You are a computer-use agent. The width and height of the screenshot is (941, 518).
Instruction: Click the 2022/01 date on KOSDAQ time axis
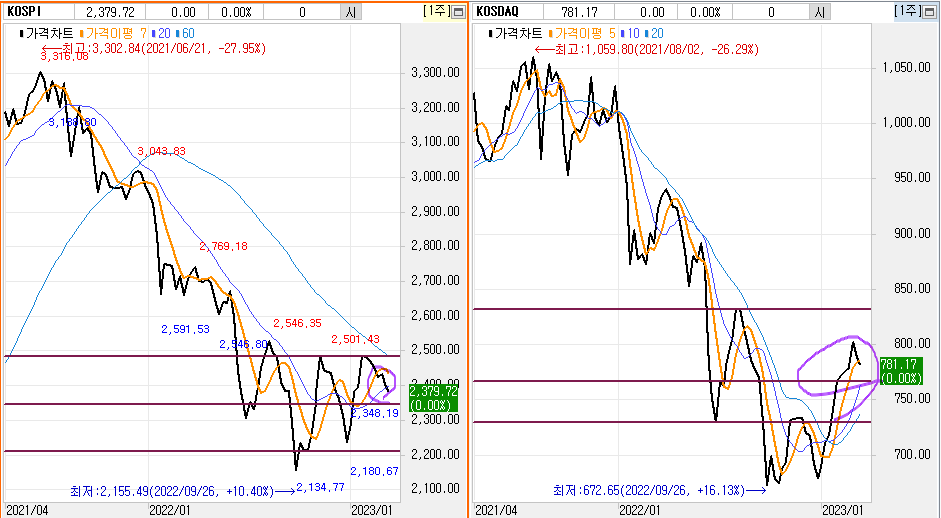click(x=640, y=510)
